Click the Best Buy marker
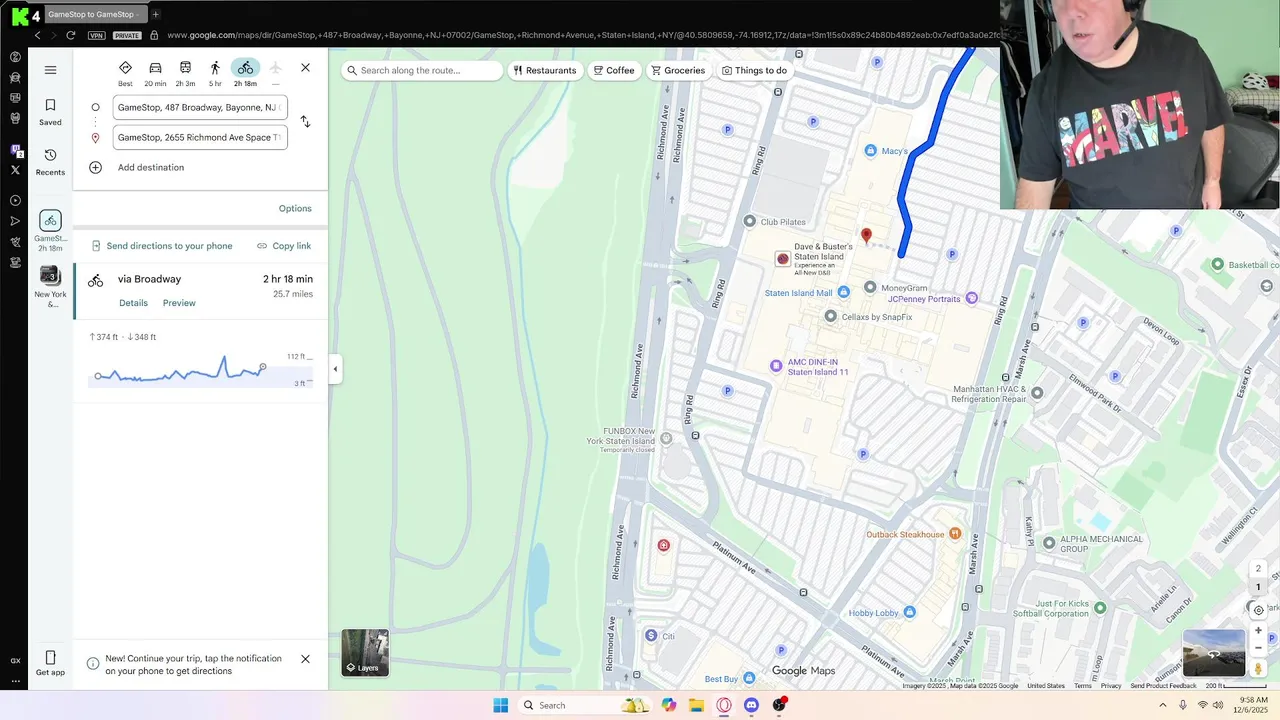The image size is (1280, 720). [749, 679]
